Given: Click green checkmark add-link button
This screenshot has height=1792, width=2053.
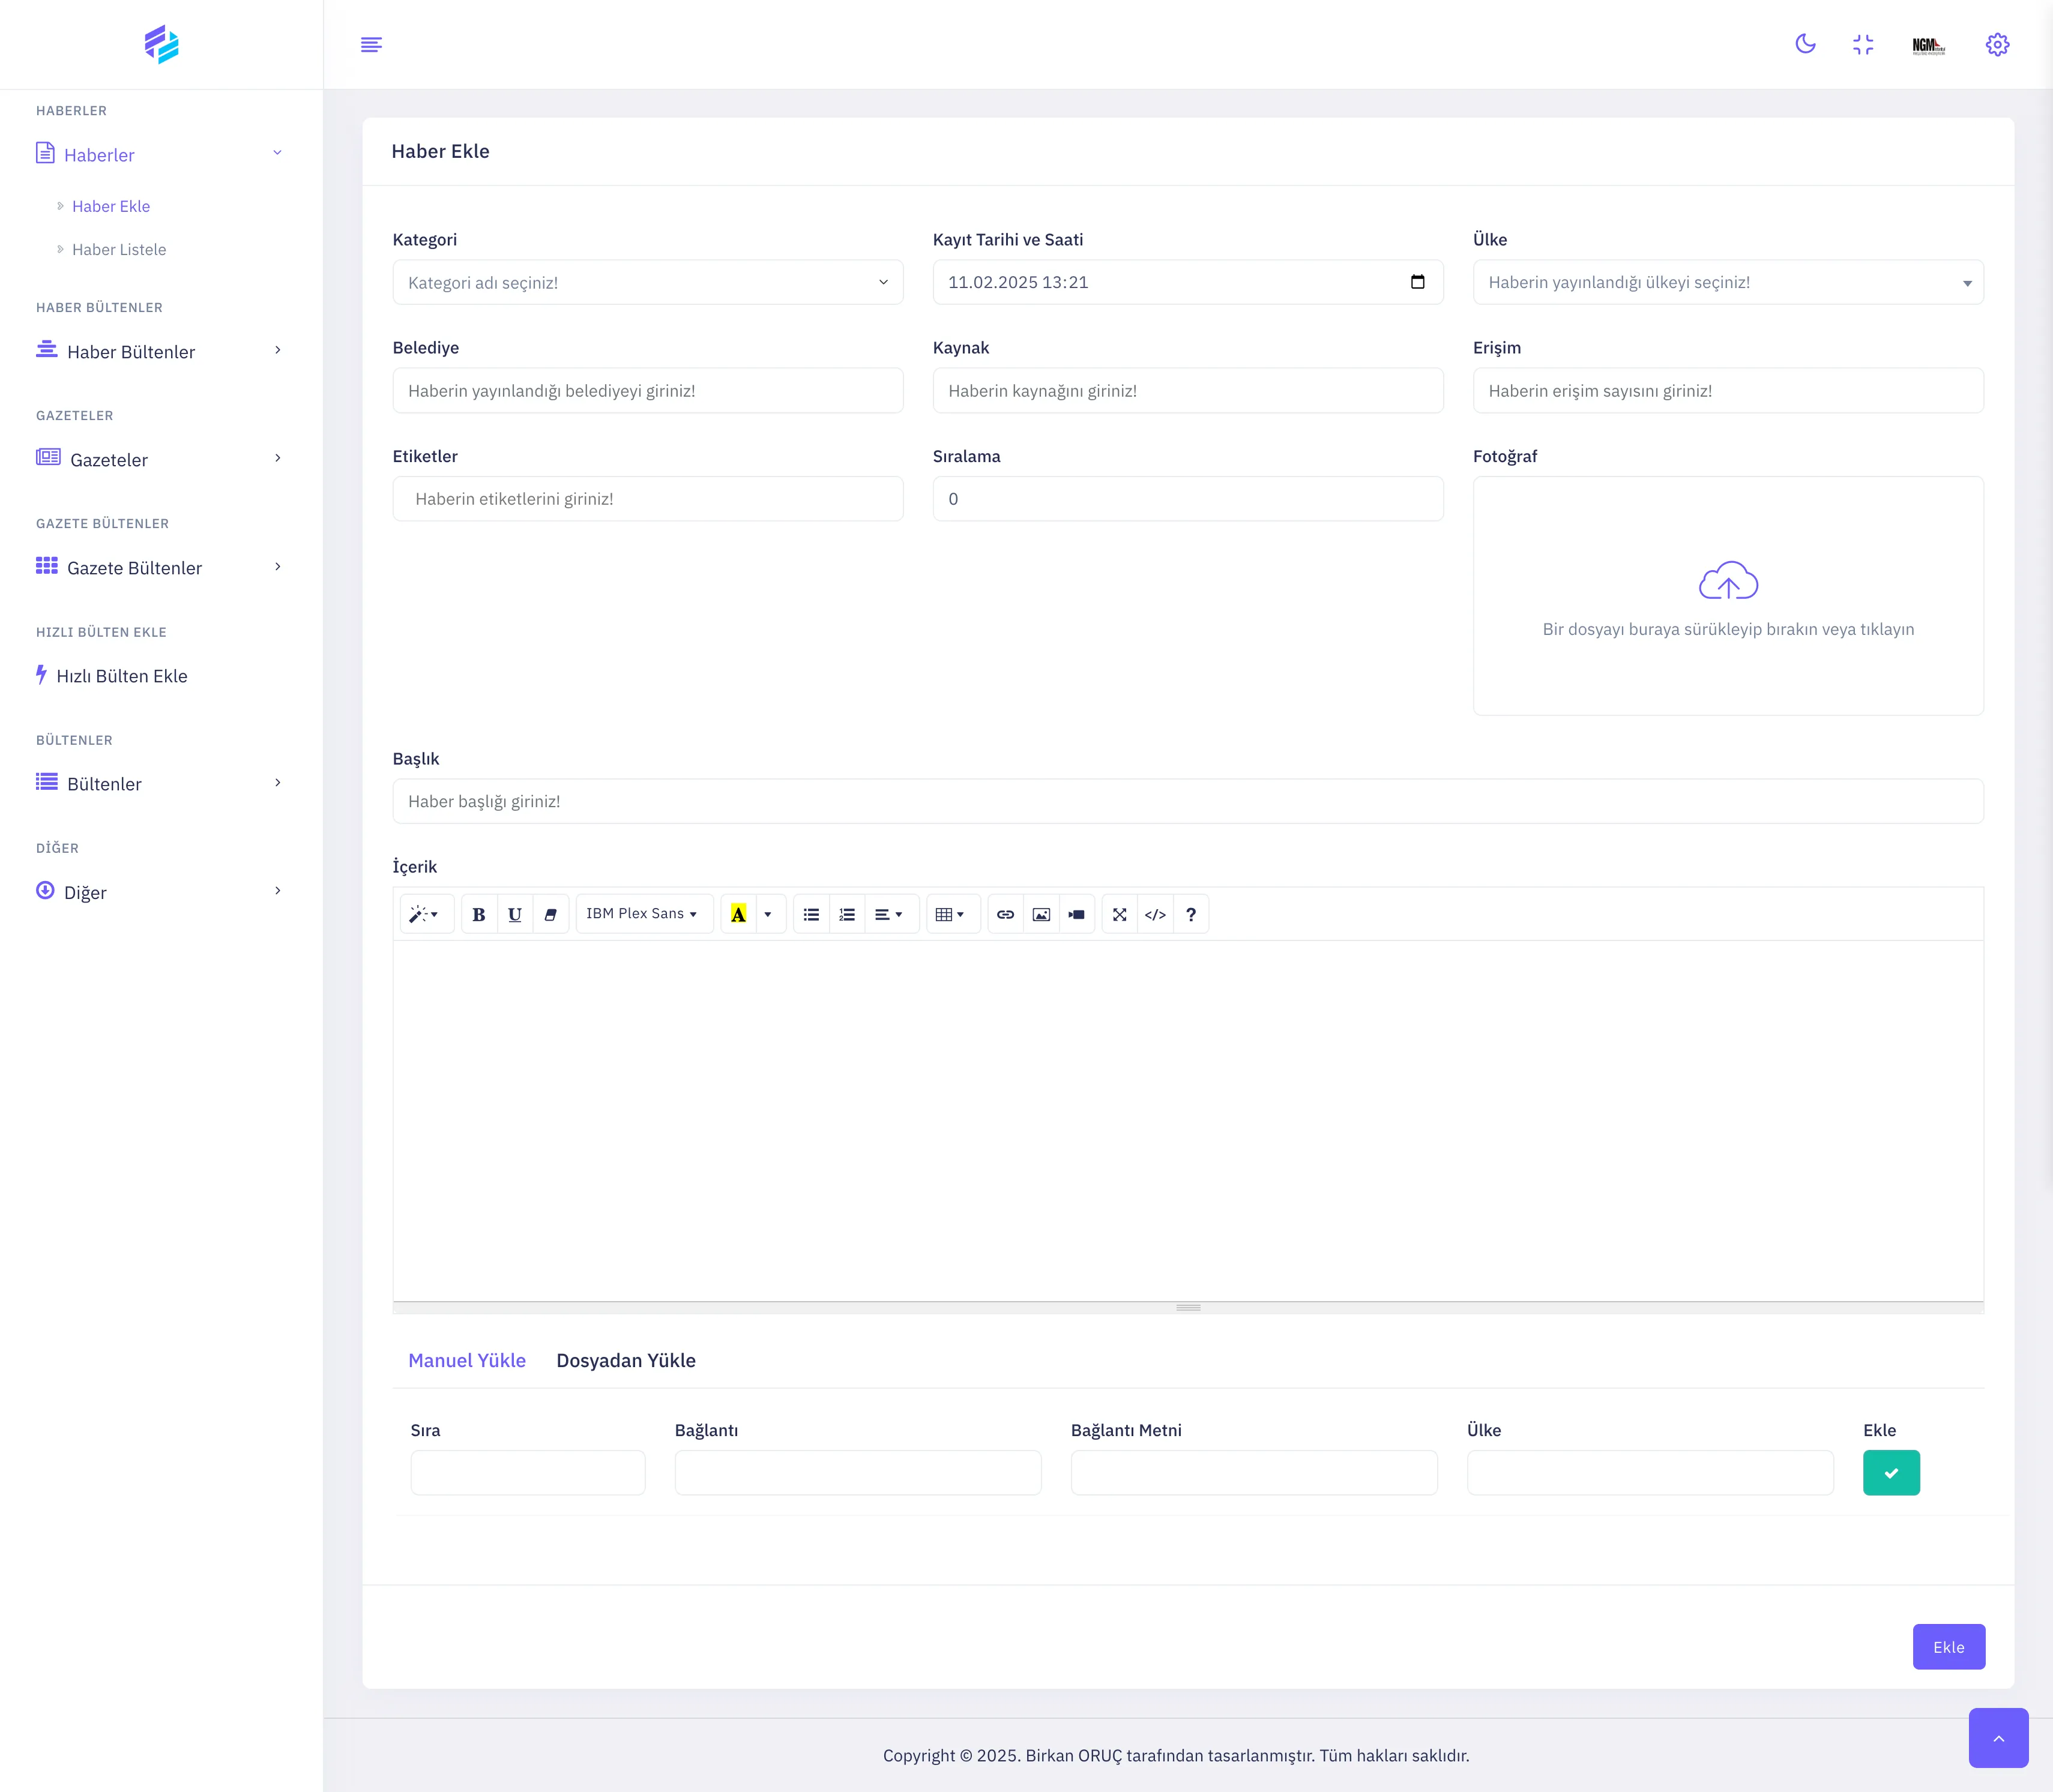Looking at the screenshot, I should click(x=1890, y=1473).
